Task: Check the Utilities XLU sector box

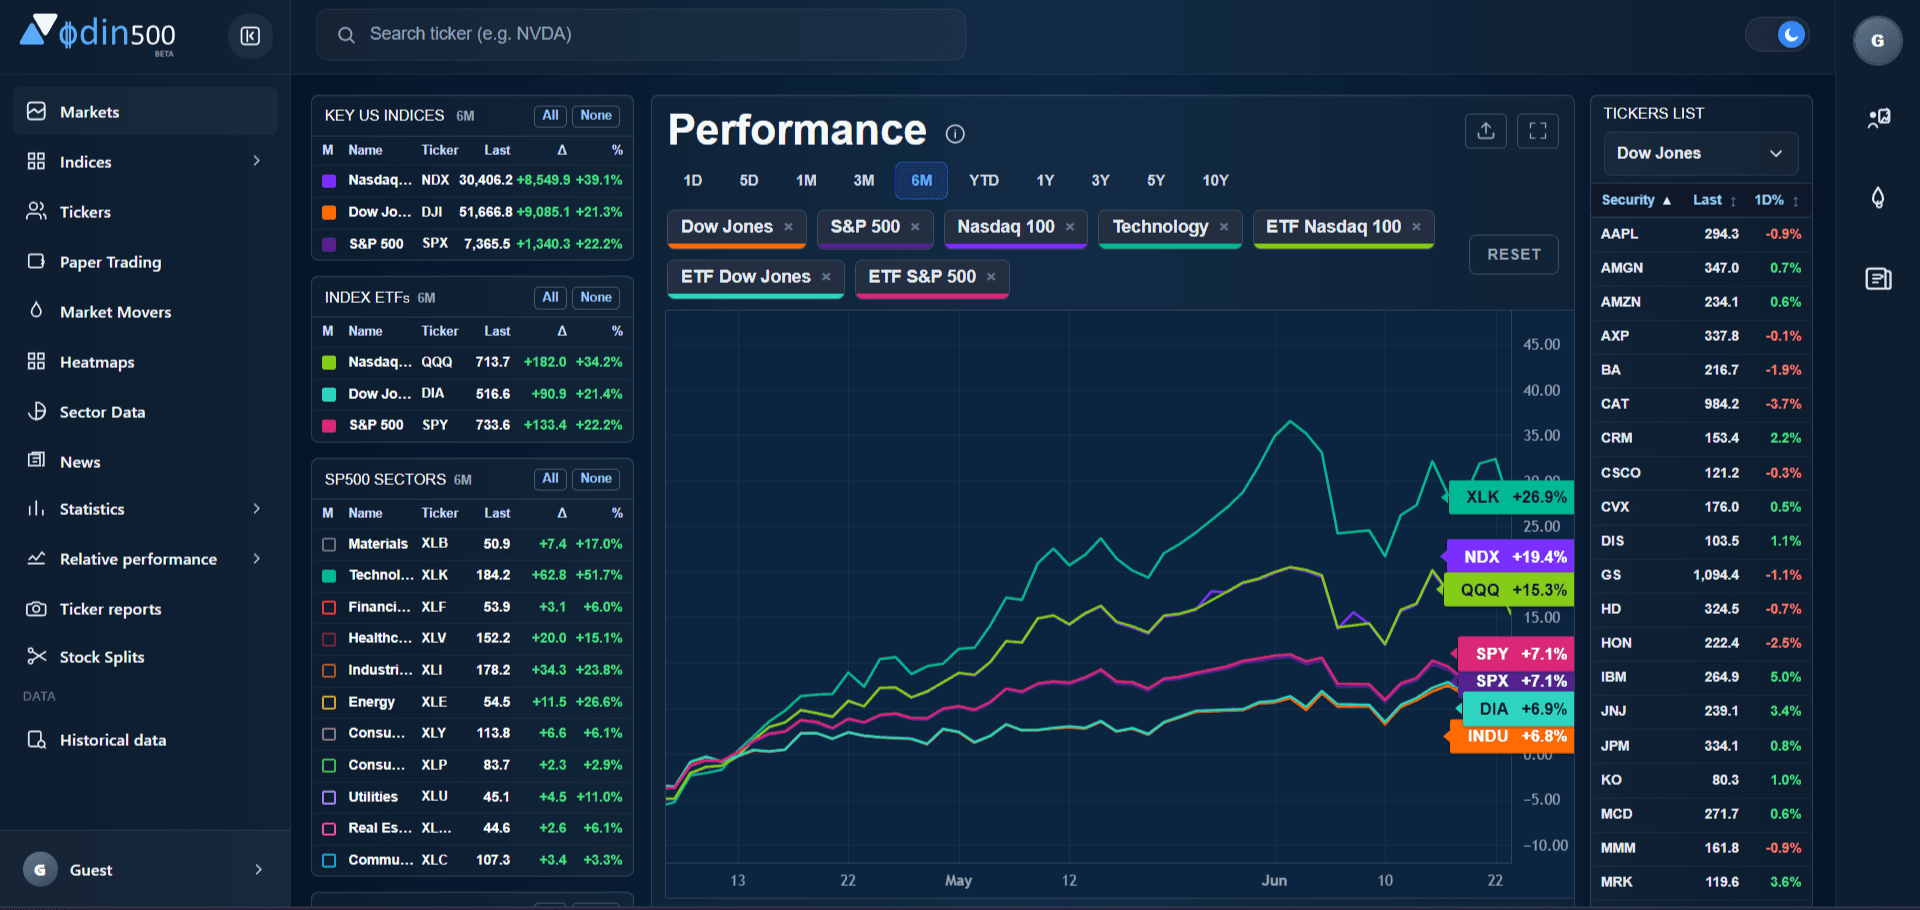Action: pos(328,797)
